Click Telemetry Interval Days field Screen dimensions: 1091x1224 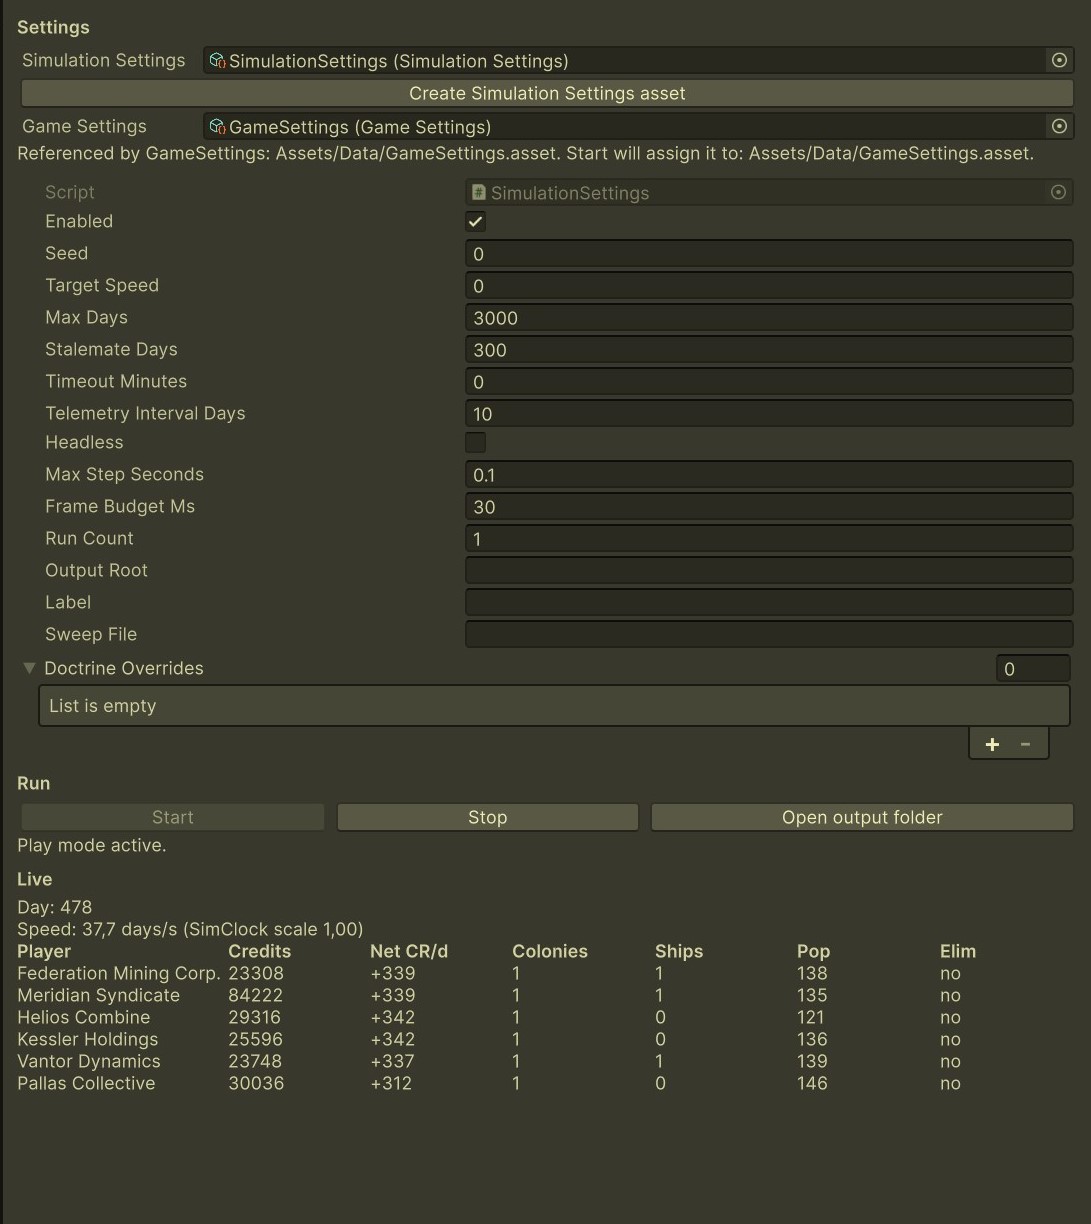click(x=769, y=414)
